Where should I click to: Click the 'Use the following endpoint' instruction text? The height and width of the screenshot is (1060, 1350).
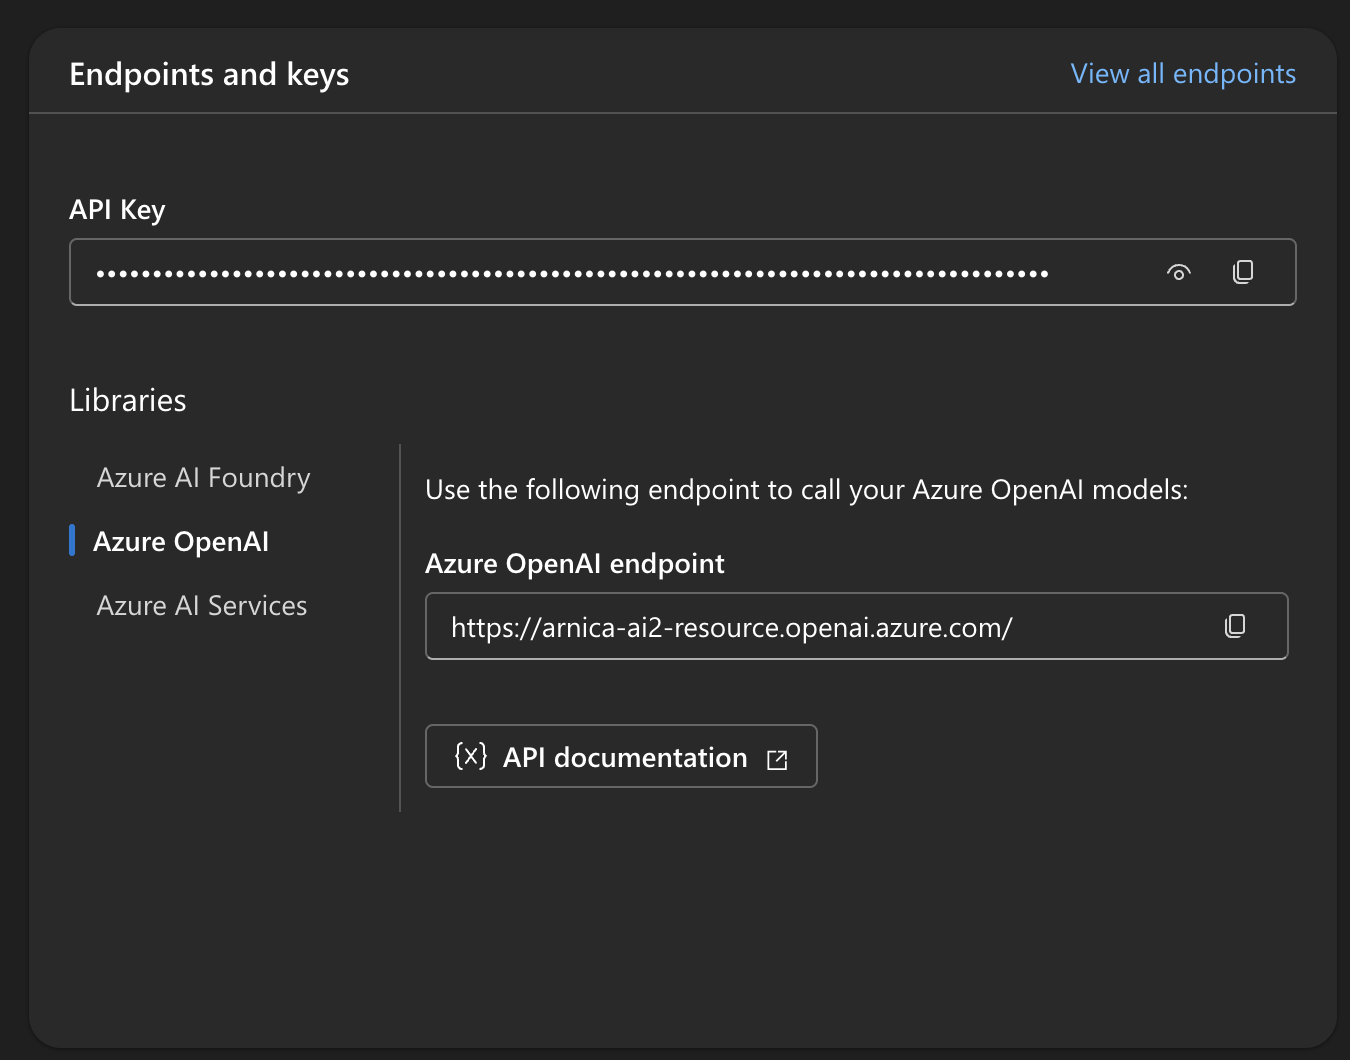806,490
